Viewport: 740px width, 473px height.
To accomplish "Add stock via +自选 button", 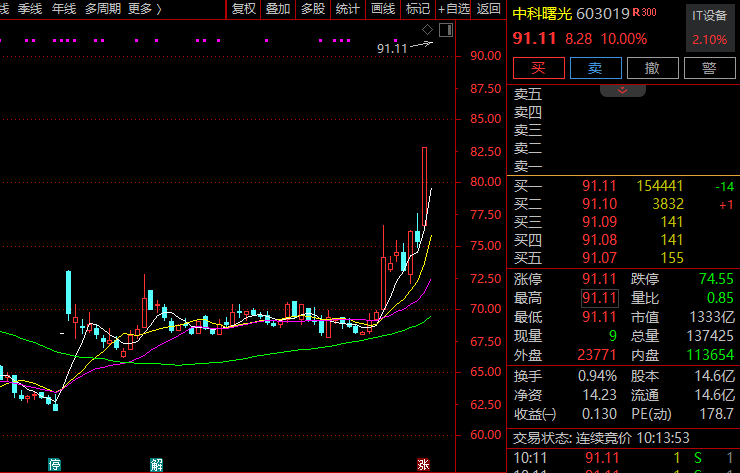I will [x=454, y=9].
